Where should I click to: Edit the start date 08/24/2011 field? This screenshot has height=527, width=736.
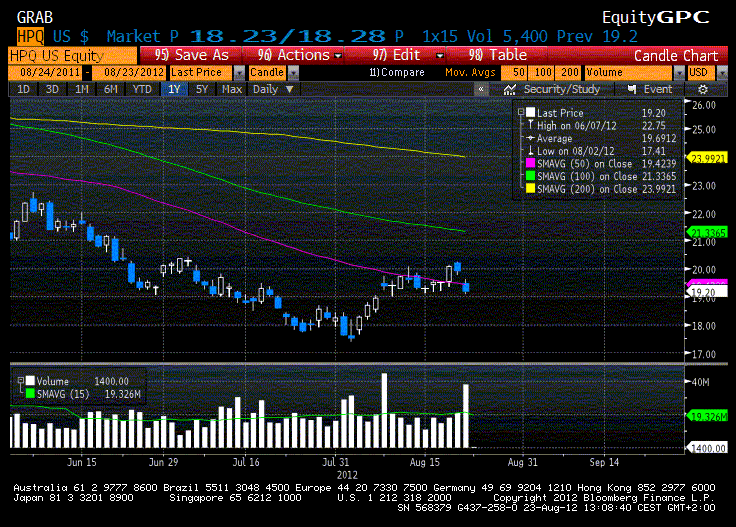pyautogui.click(x=46, y=73)
